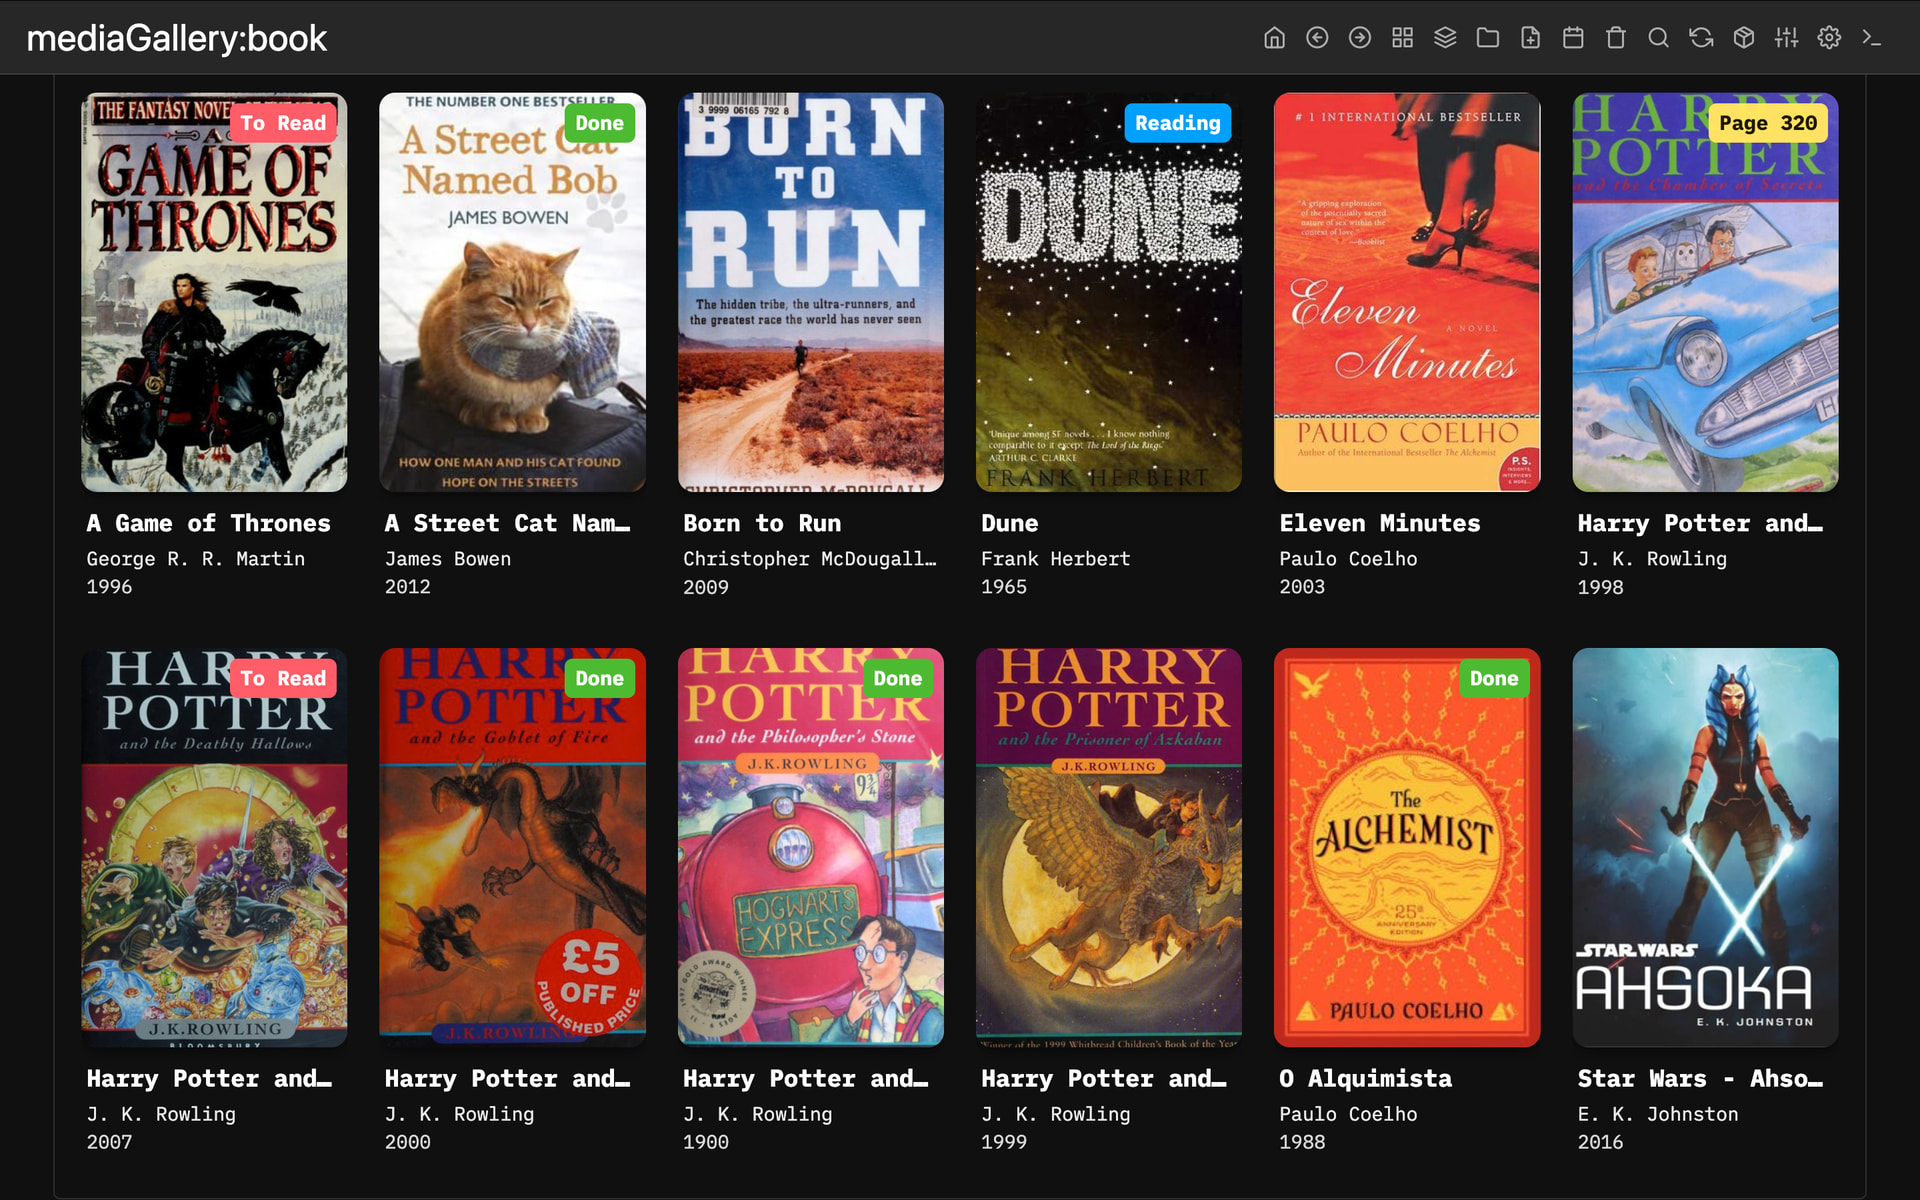The height and width of the screenshot is (1200, 1920).
Task: Click the refresh sync icon
Action: pos(1701,38)
